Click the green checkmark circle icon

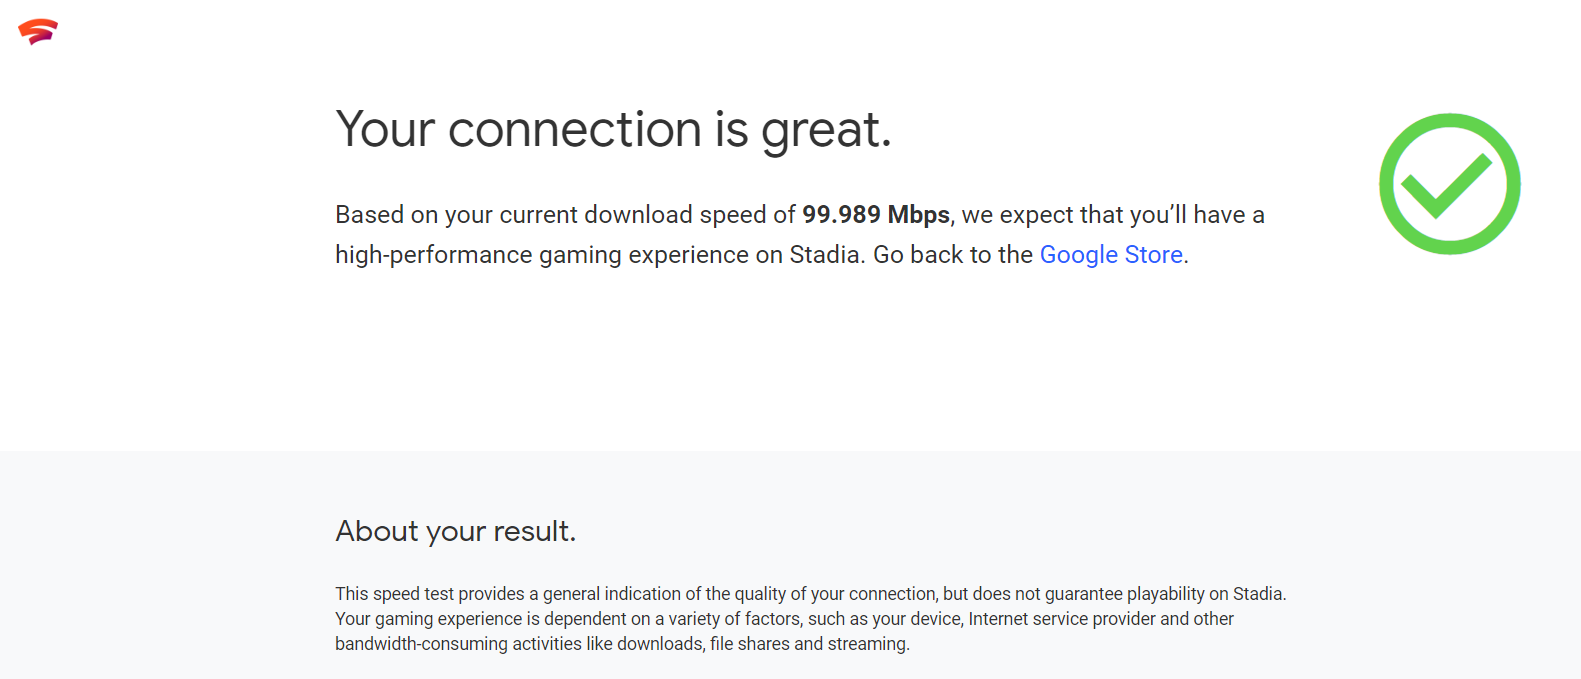pos(1449,184)
